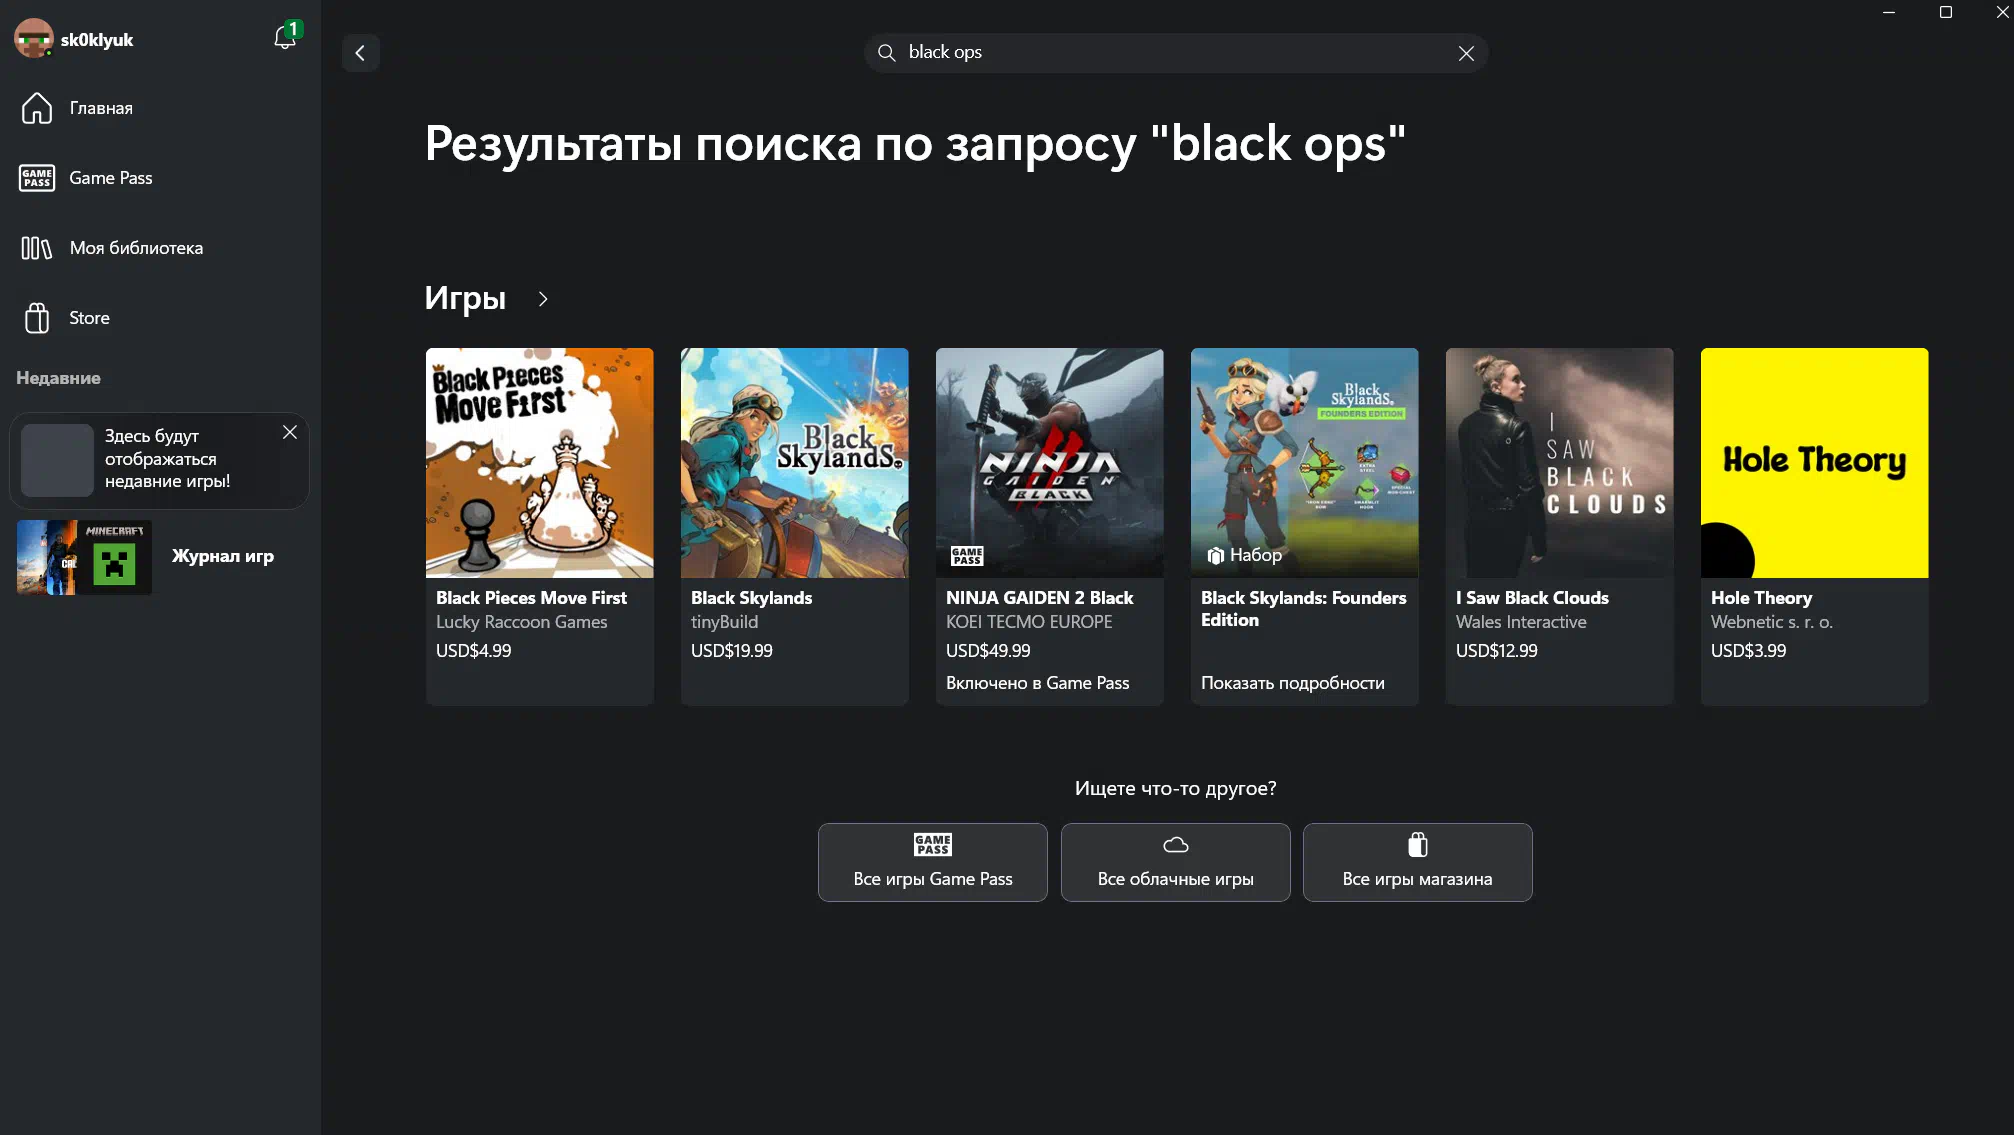The height and width of the screenshot is (1135, 2014).
Task: Click the Моя библиотека library icon
Action: tap(37, 248)
